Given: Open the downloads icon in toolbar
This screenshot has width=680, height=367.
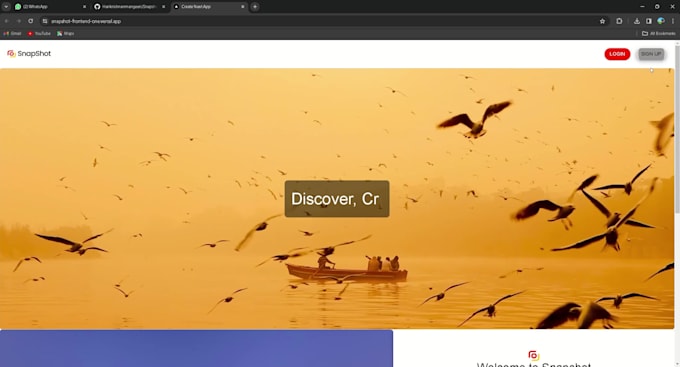Looking at the screenshot, I should pos(637,21).
